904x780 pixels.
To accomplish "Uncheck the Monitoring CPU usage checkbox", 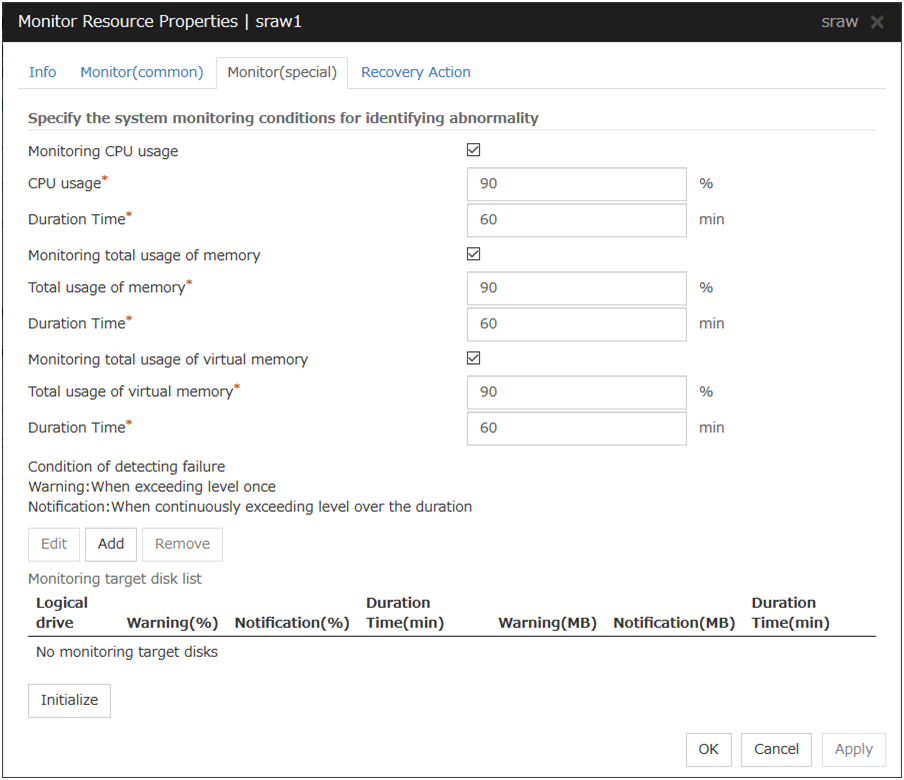I will click(x=474, y=150).
